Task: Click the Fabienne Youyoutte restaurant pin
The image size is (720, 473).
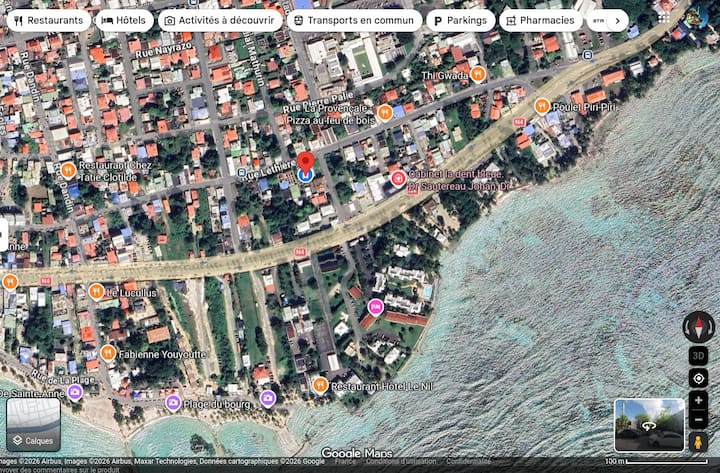Action: tap(108, 353)
